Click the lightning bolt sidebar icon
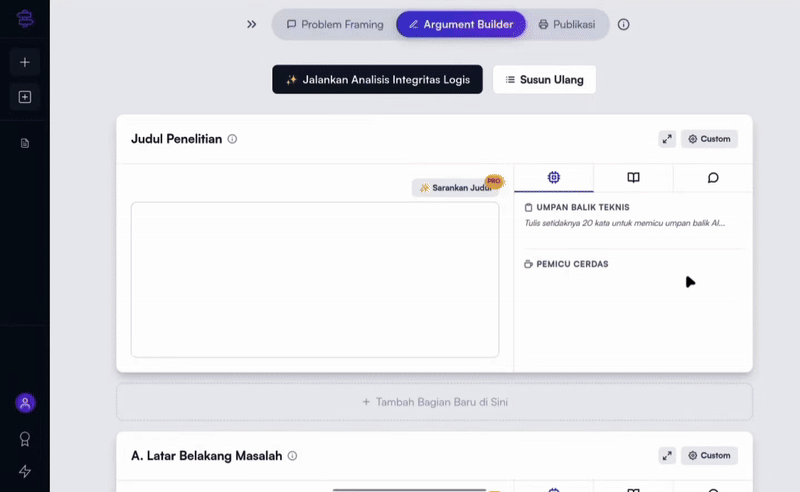Viewport: 800px width, 492px height. [x=25, y=471]
